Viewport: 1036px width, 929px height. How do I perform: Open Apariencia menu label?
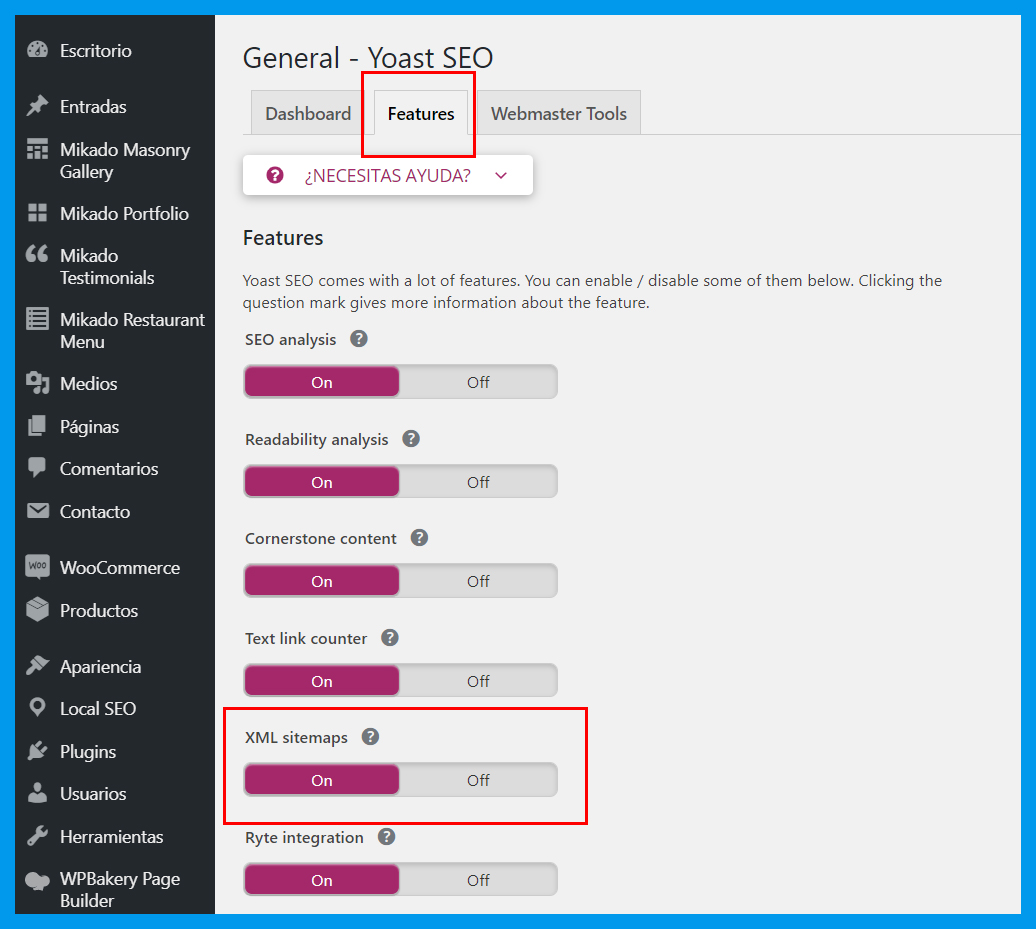(x=100, y=666)
